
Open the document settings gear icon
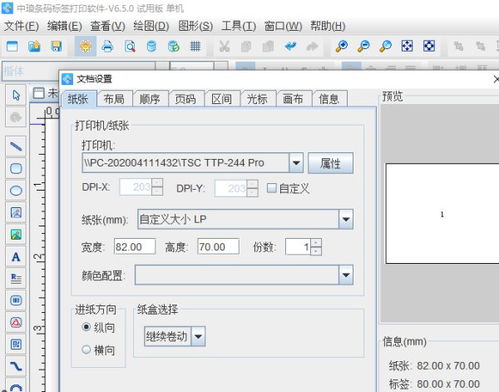pos(85,46)
